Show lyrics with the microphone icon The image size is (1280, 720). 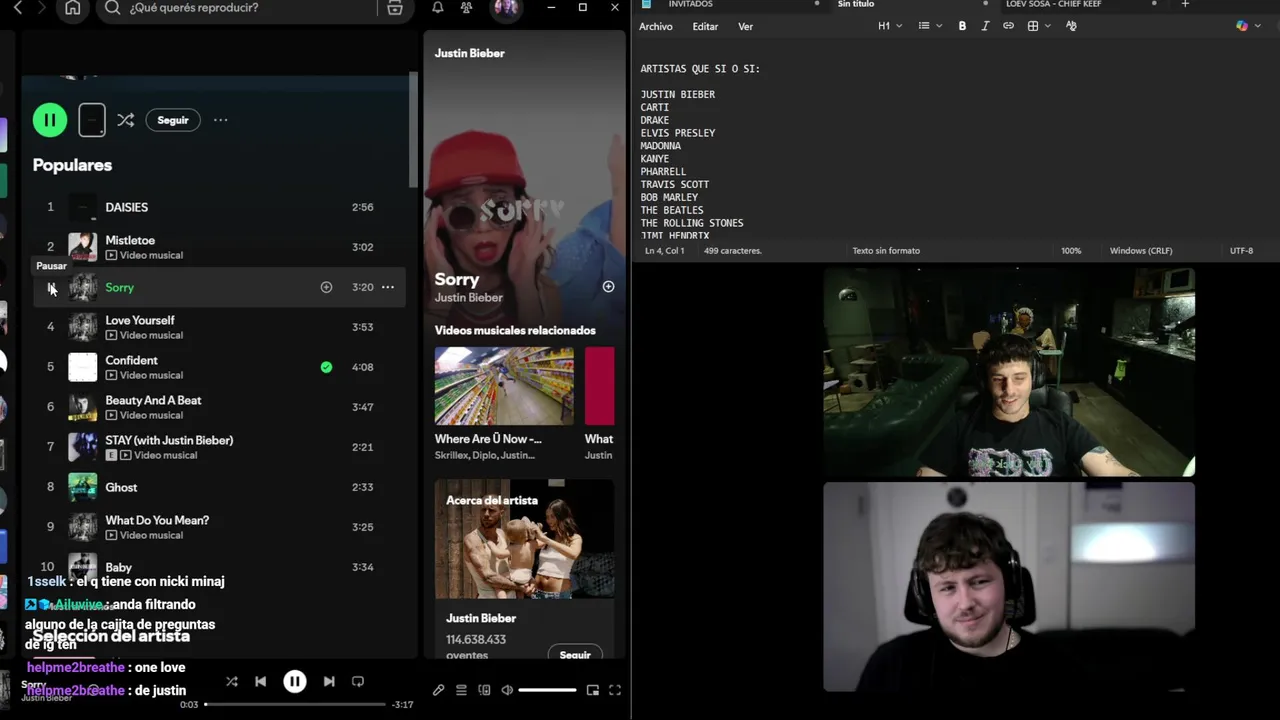(438, 690)
